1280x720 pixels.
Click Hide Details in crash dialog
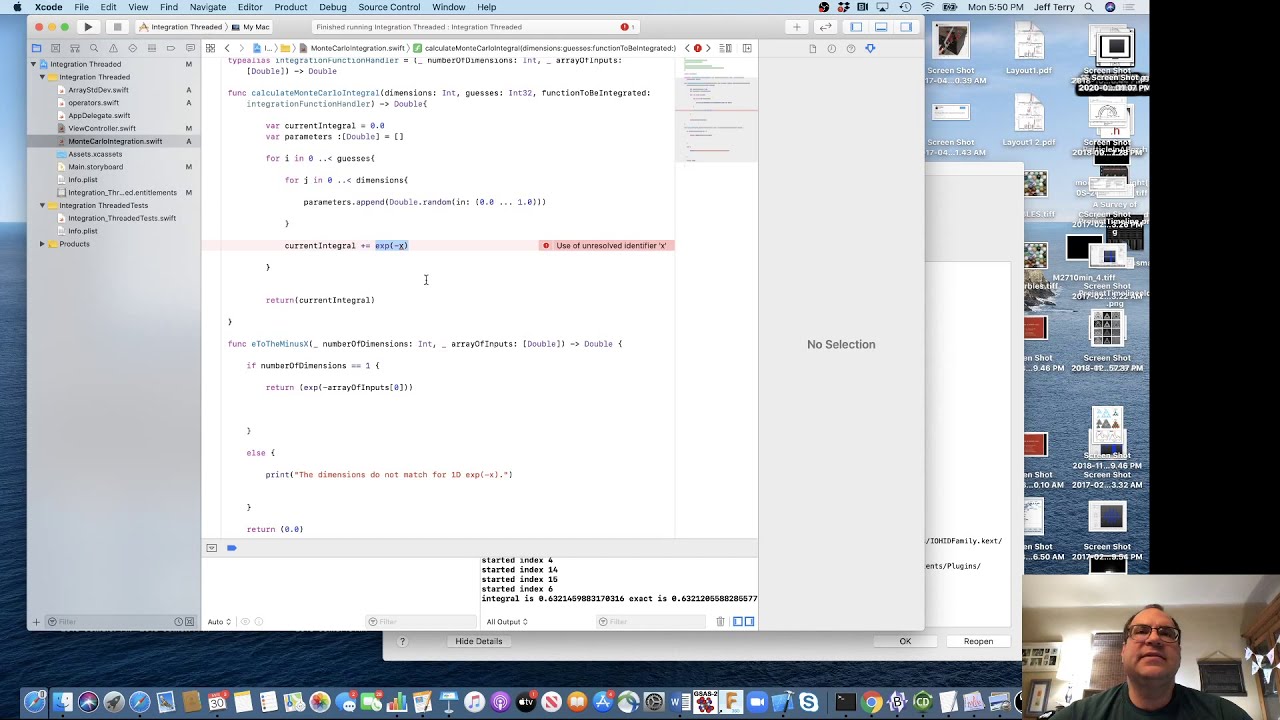pyautogui.click(x=479, y=641)
